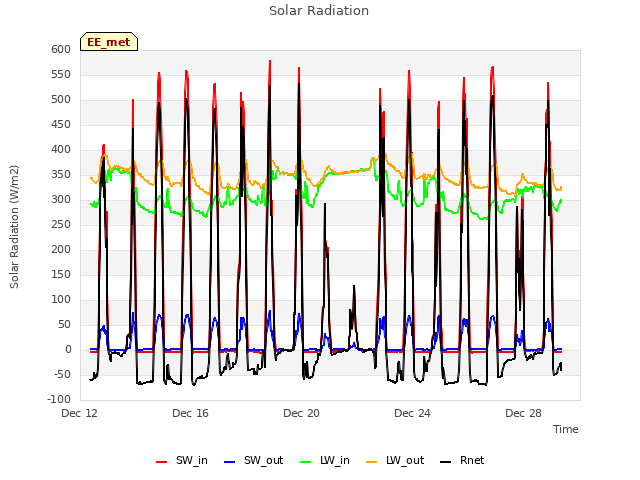Click the -50 y-axis tick label
Image resolution: width=640 pixels, height=480 pixels.
click(62, 375)
